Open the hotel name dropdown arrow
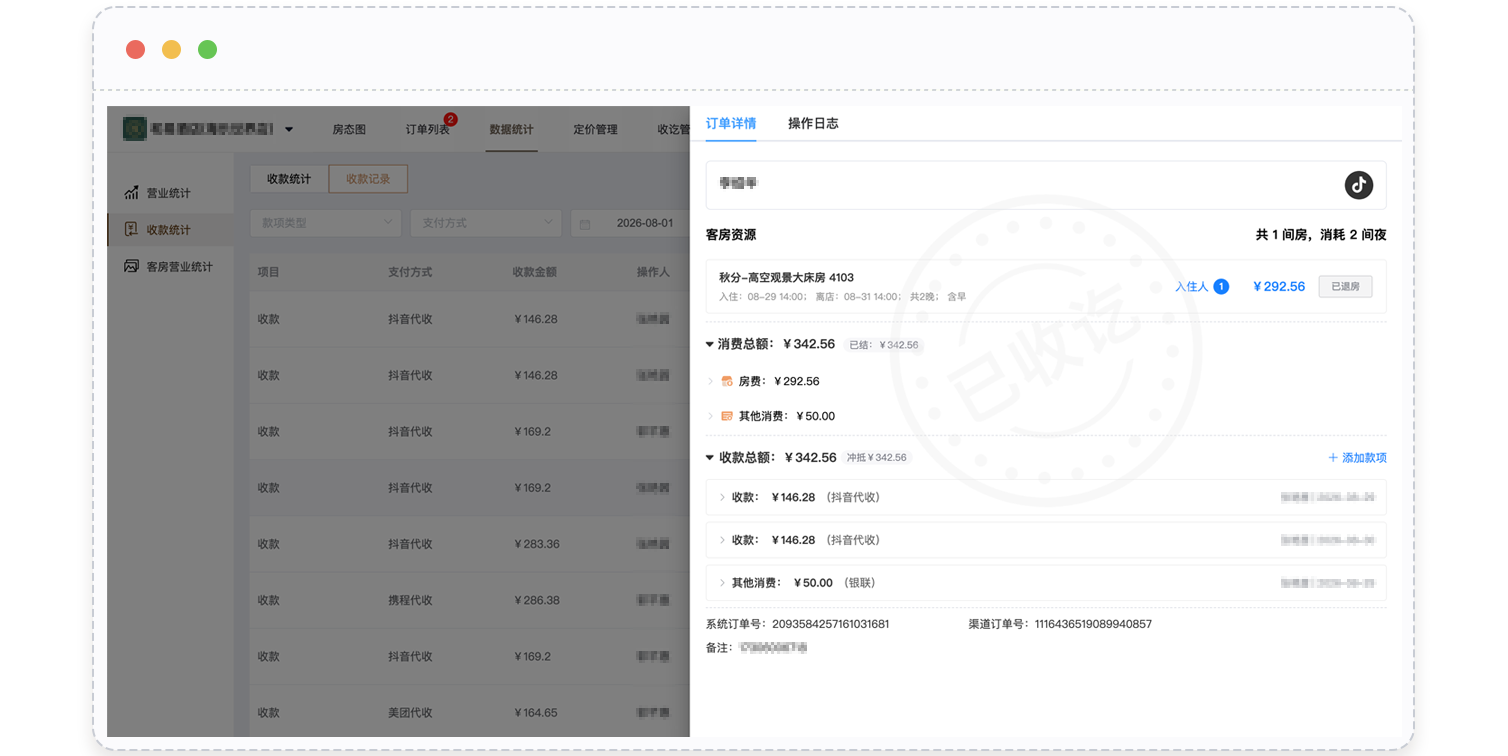Image resolution: width=1508 pixels, height=756 pixels. click(x=289, y=129)
